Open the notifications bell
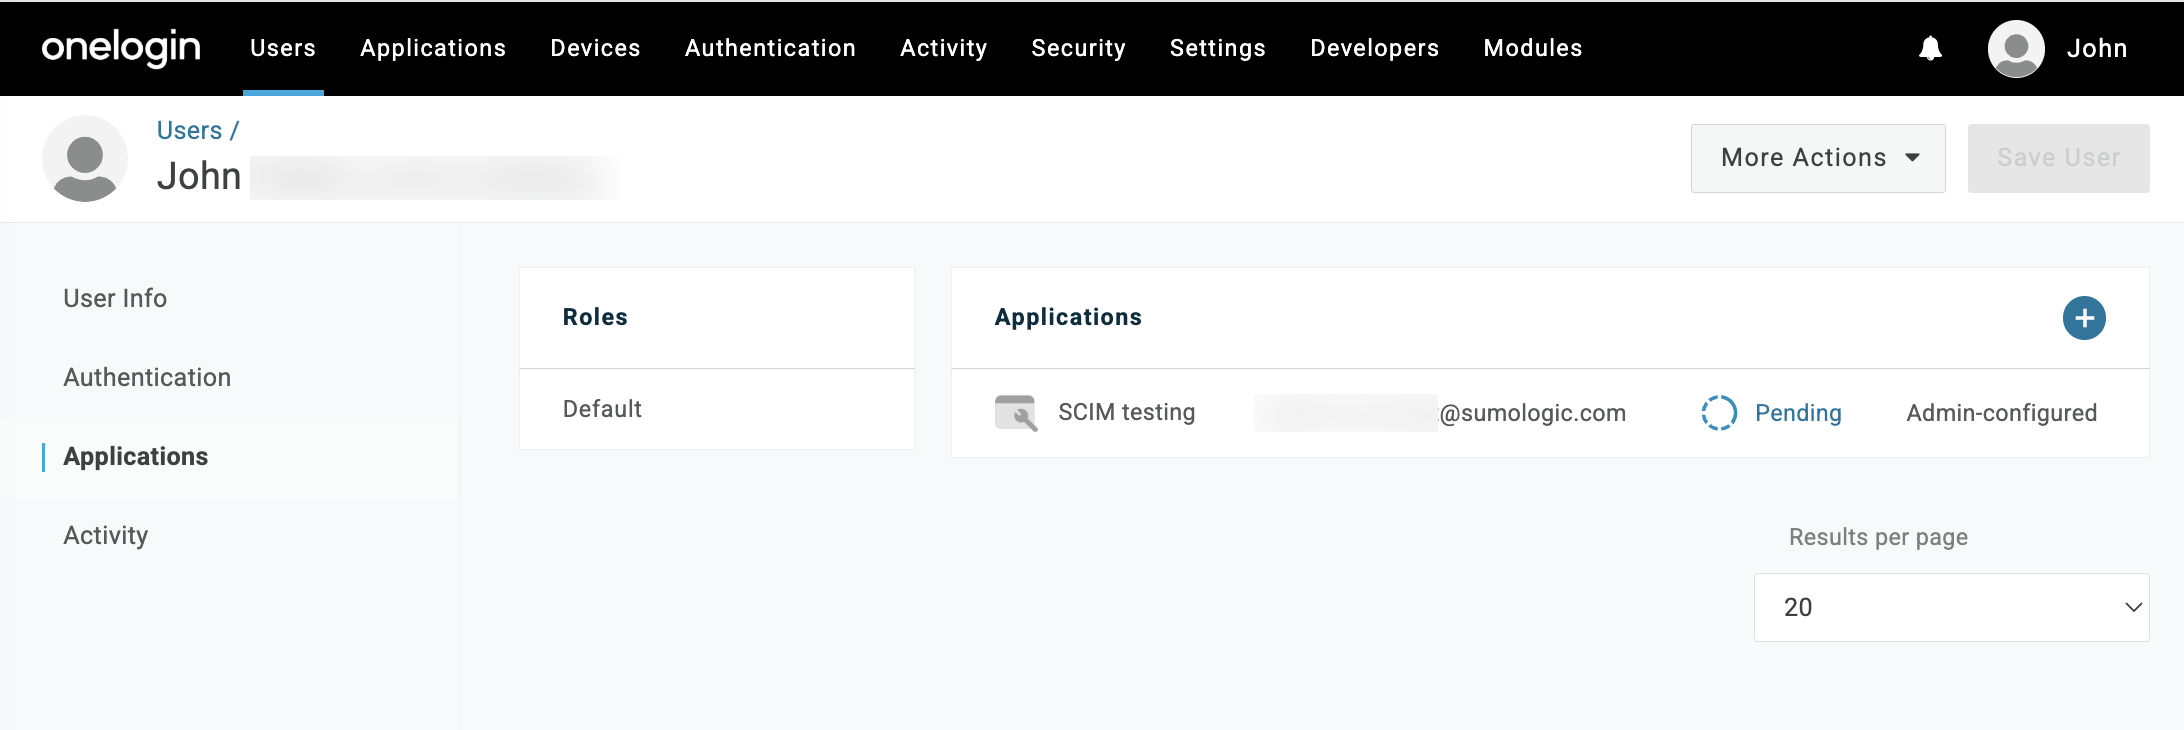 [1930, 48]
